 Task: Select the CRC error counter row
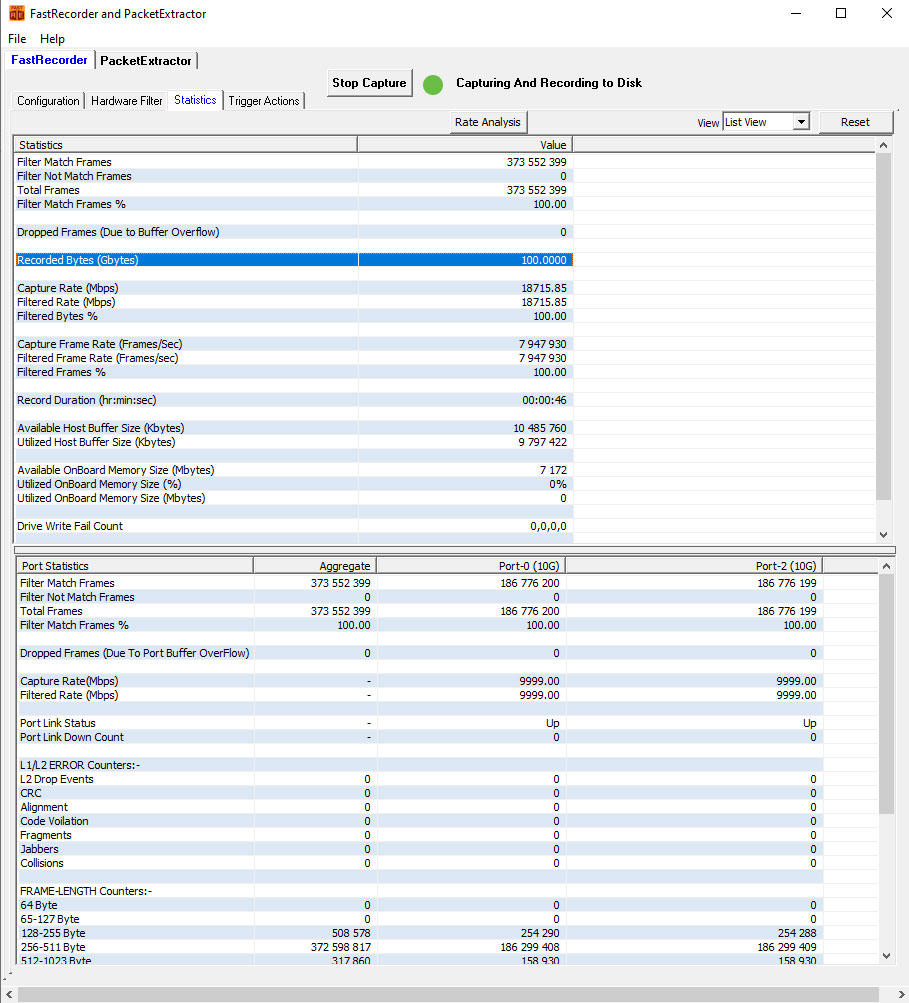[x=420, y=793]
